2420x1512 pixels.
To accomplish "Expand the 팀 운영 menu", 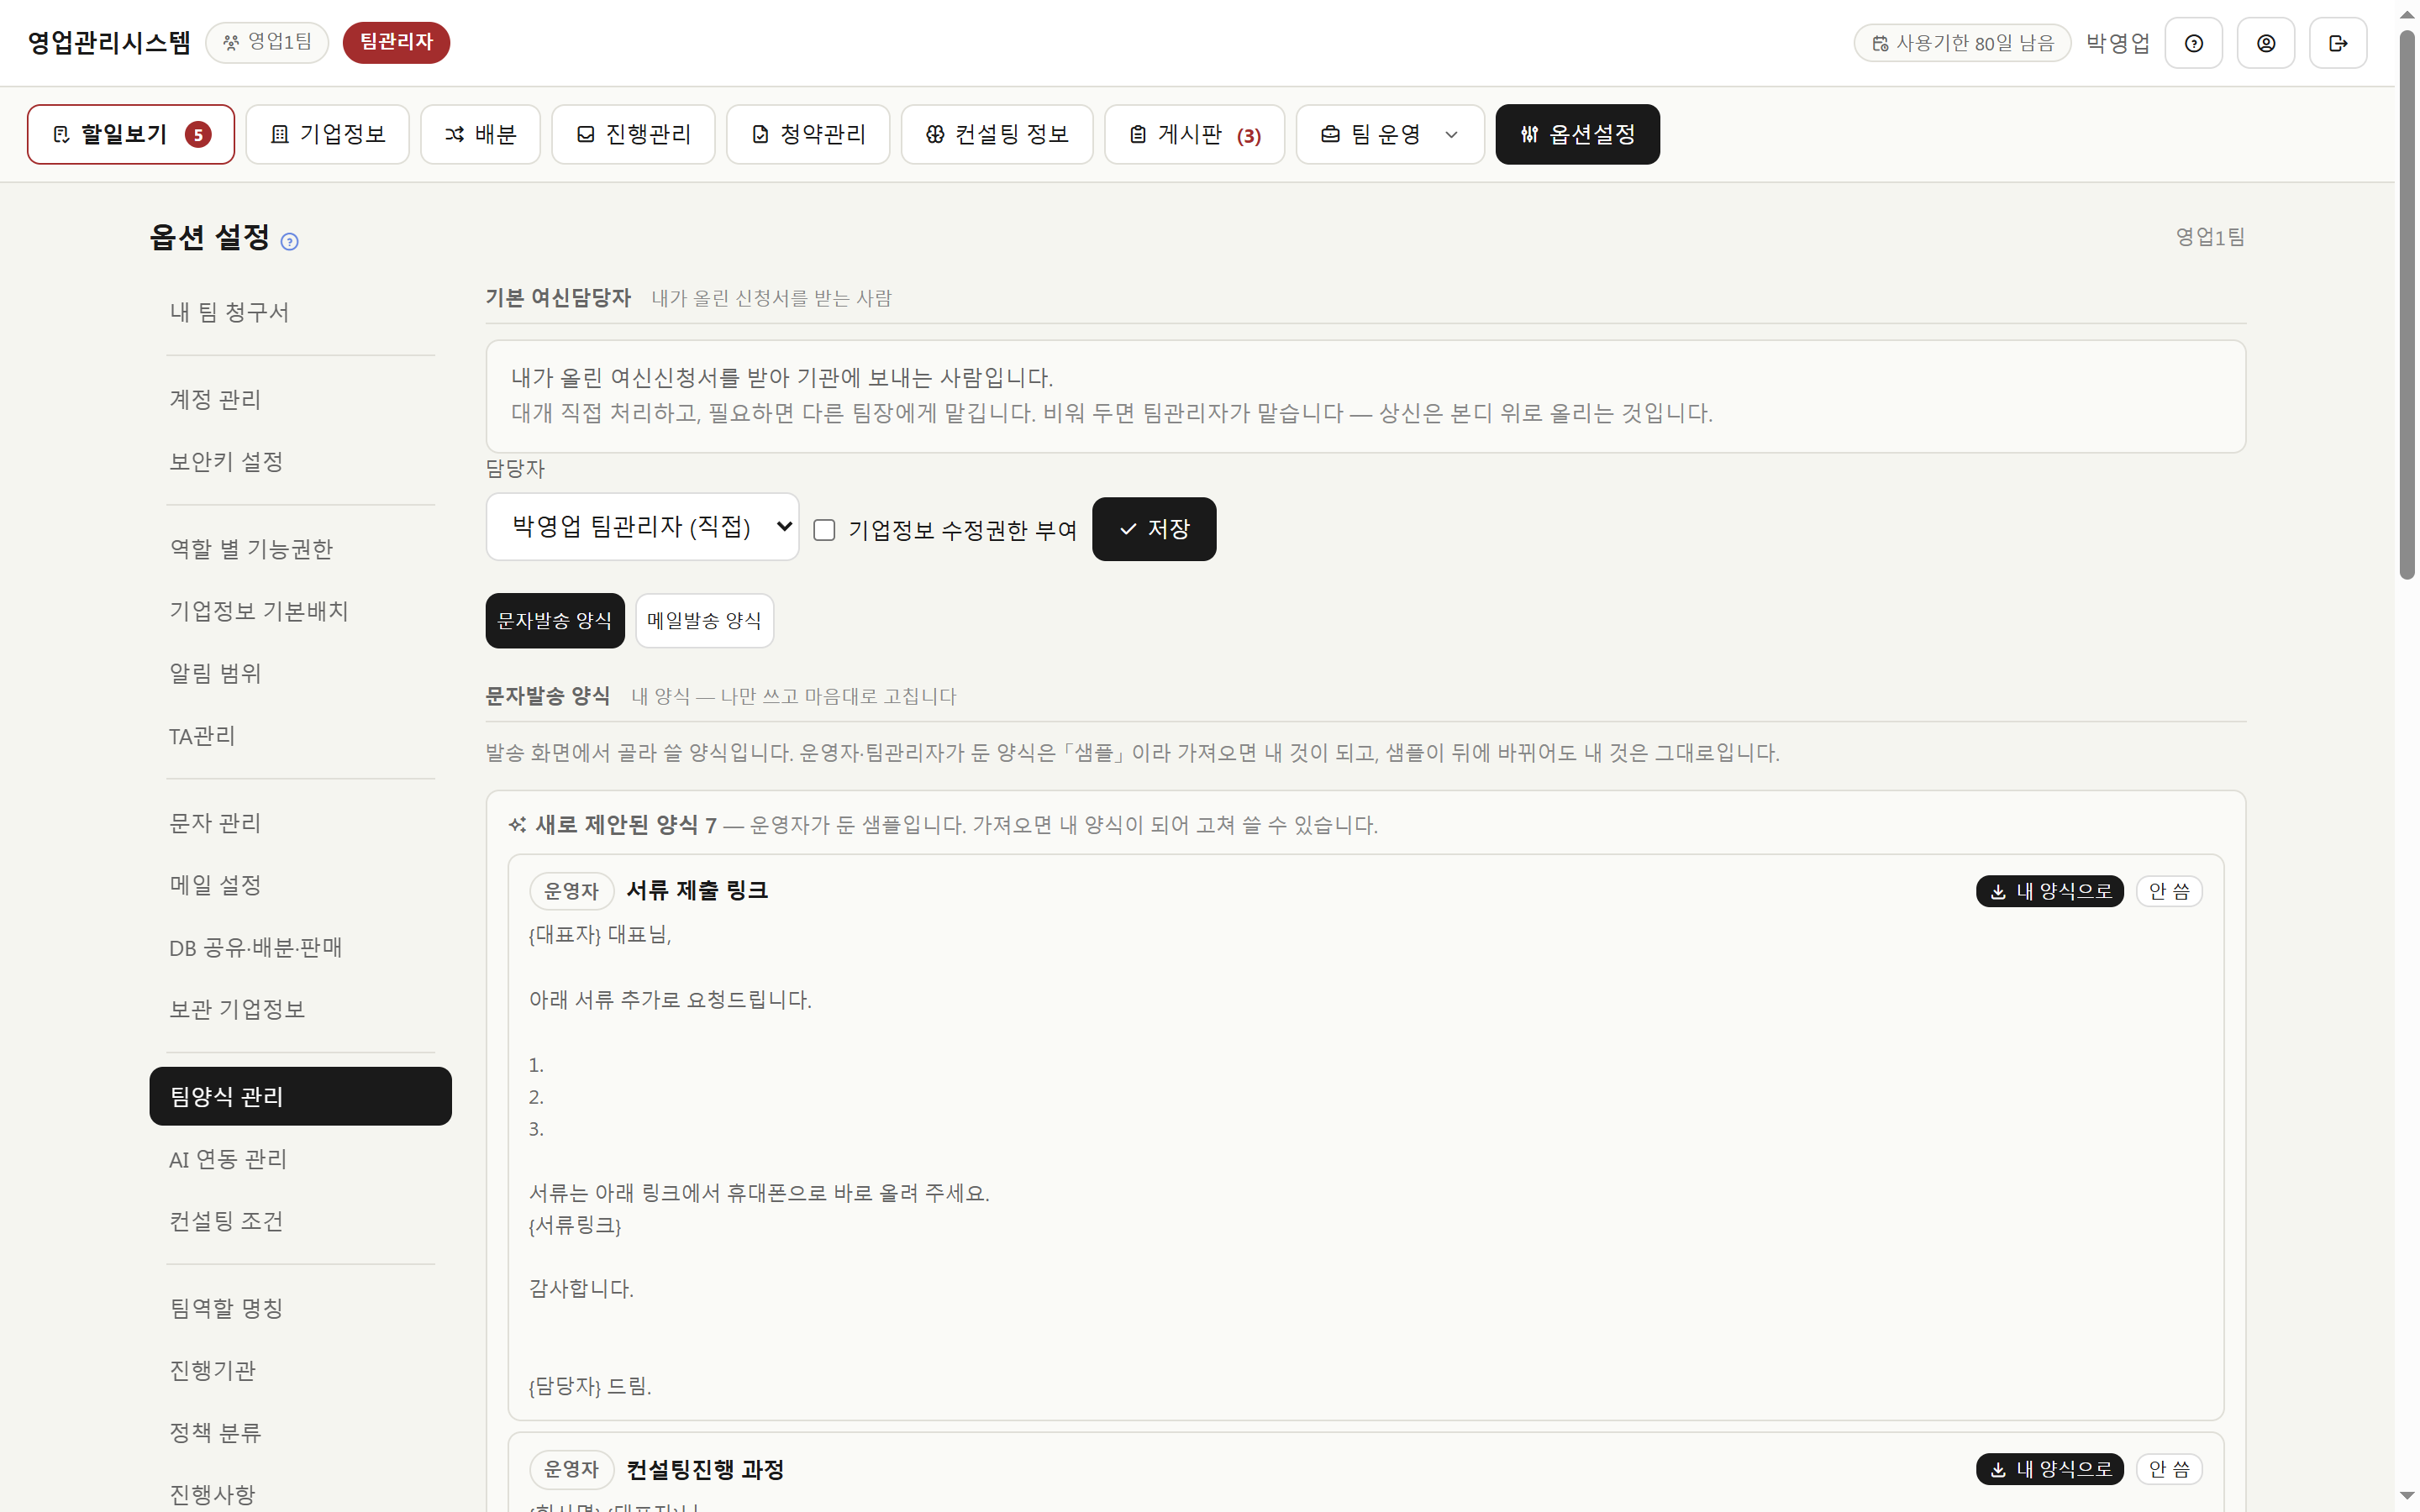I will 1390,134.
